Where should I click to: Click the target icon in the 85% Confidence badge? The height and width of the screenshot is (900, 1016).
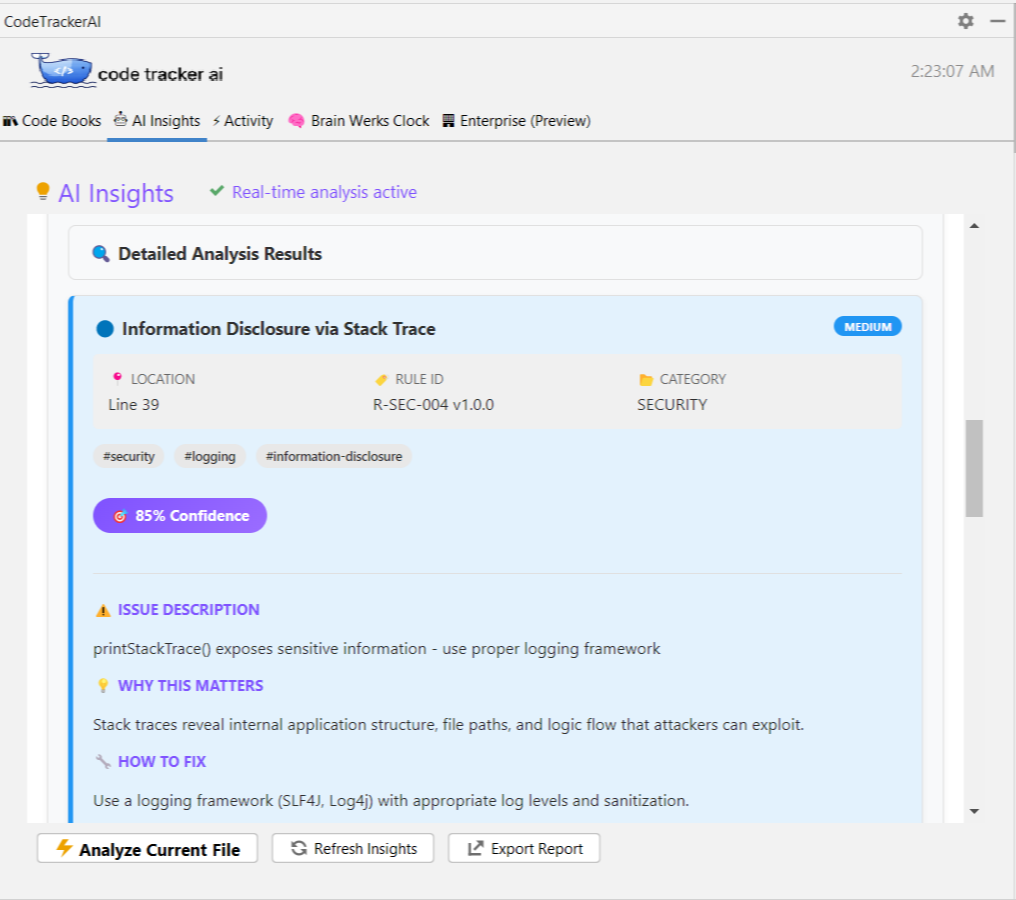click(121, 516)
